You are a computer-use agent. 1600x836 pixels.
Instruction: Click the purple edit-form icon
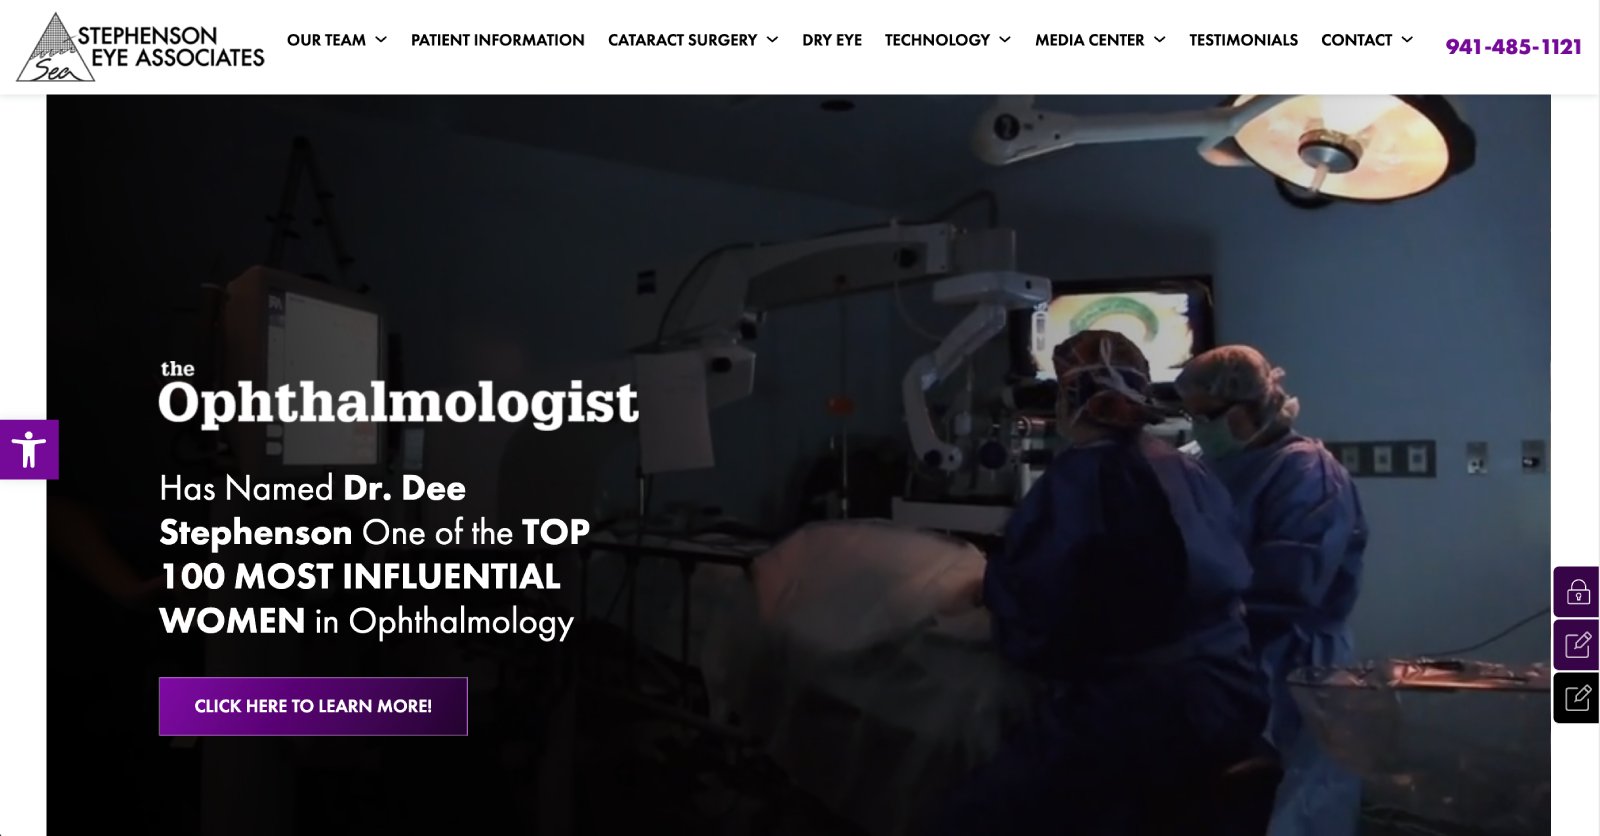click(x=1577, y=645)
